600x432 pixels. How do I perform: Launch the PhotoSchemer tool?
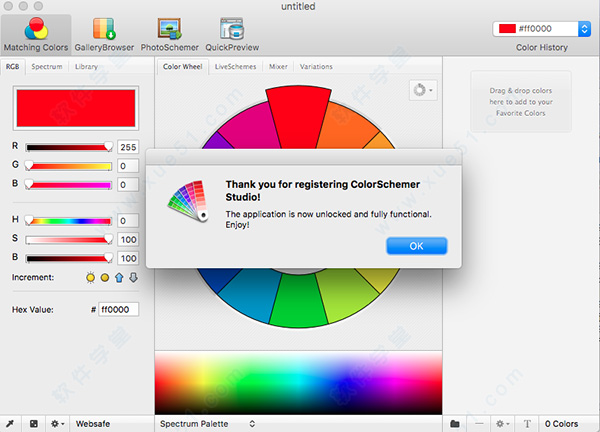click(170, 35)
